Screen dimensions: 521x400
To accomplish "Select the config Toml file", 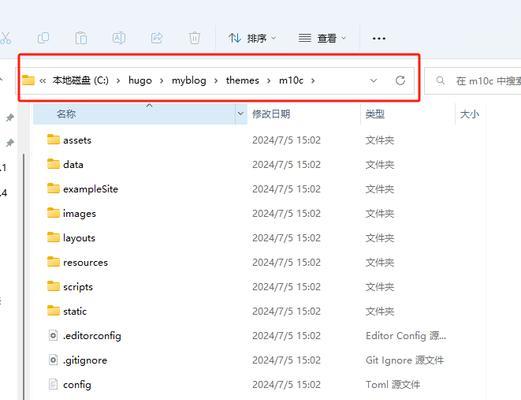I will 77,385.
